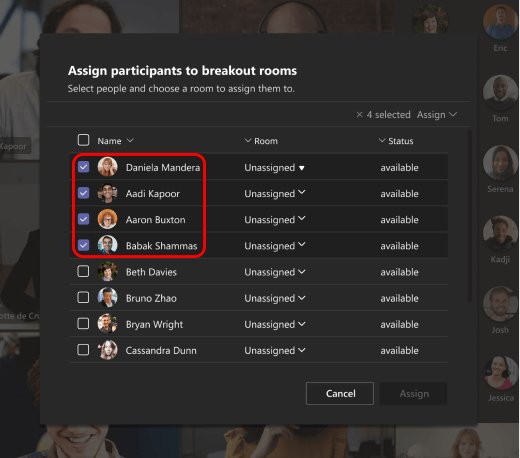Click Aadi Kapoor's avatar
The width and height of the screenshot is (520, 458).
[x=107, y=193]
